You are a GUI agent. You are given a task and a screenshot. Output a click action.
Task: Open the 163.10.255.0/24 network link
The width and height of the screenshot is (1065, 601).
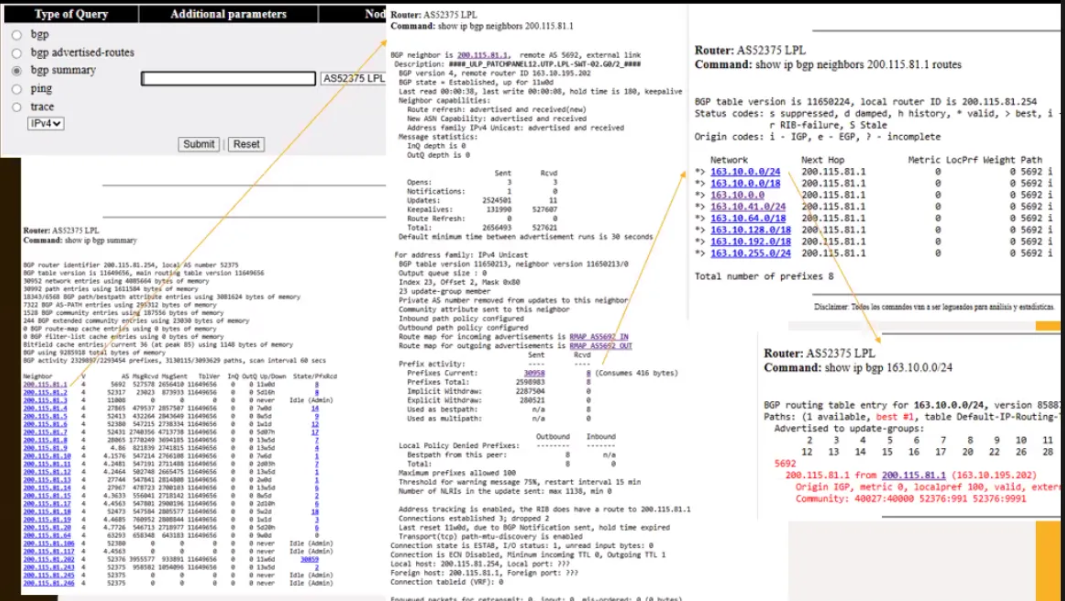pyautogui.click(x=751, y=253)
